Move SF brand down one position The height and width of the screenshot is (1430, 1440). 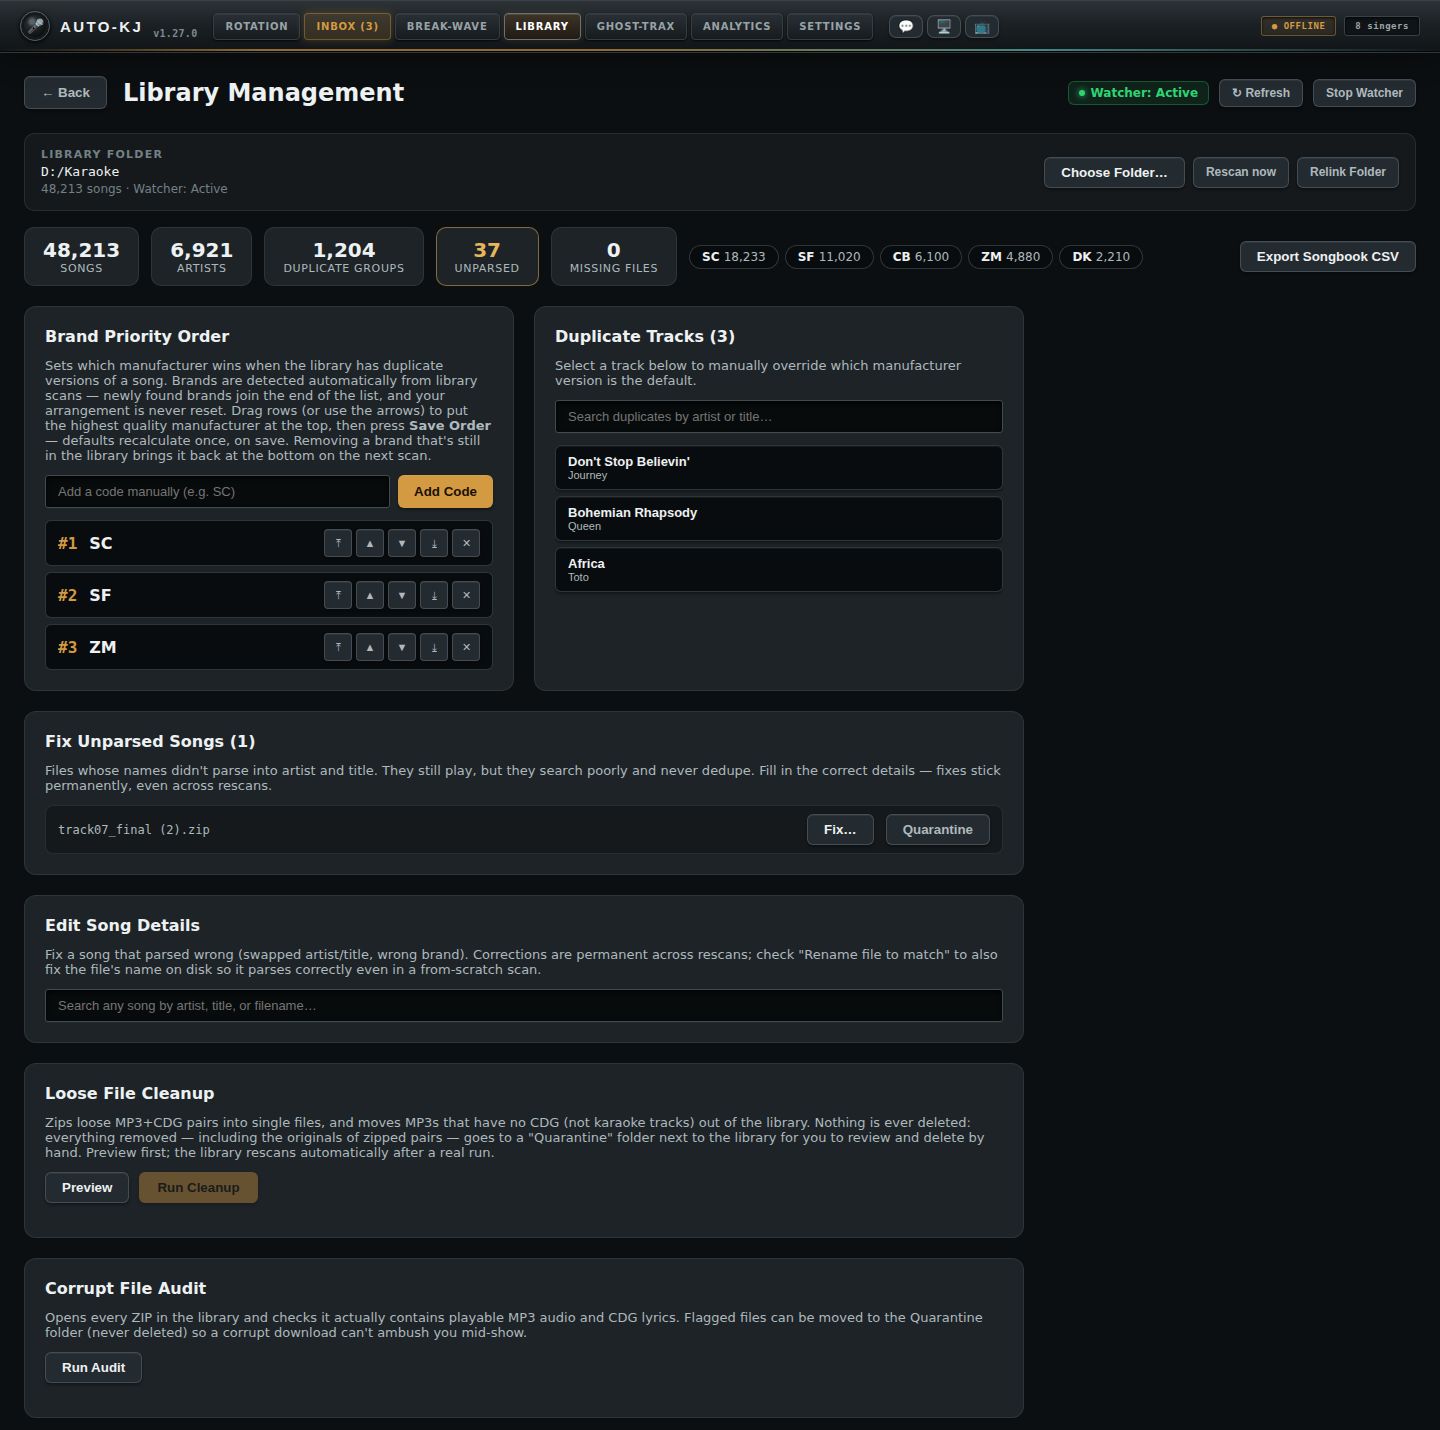[x=402, y=595]
